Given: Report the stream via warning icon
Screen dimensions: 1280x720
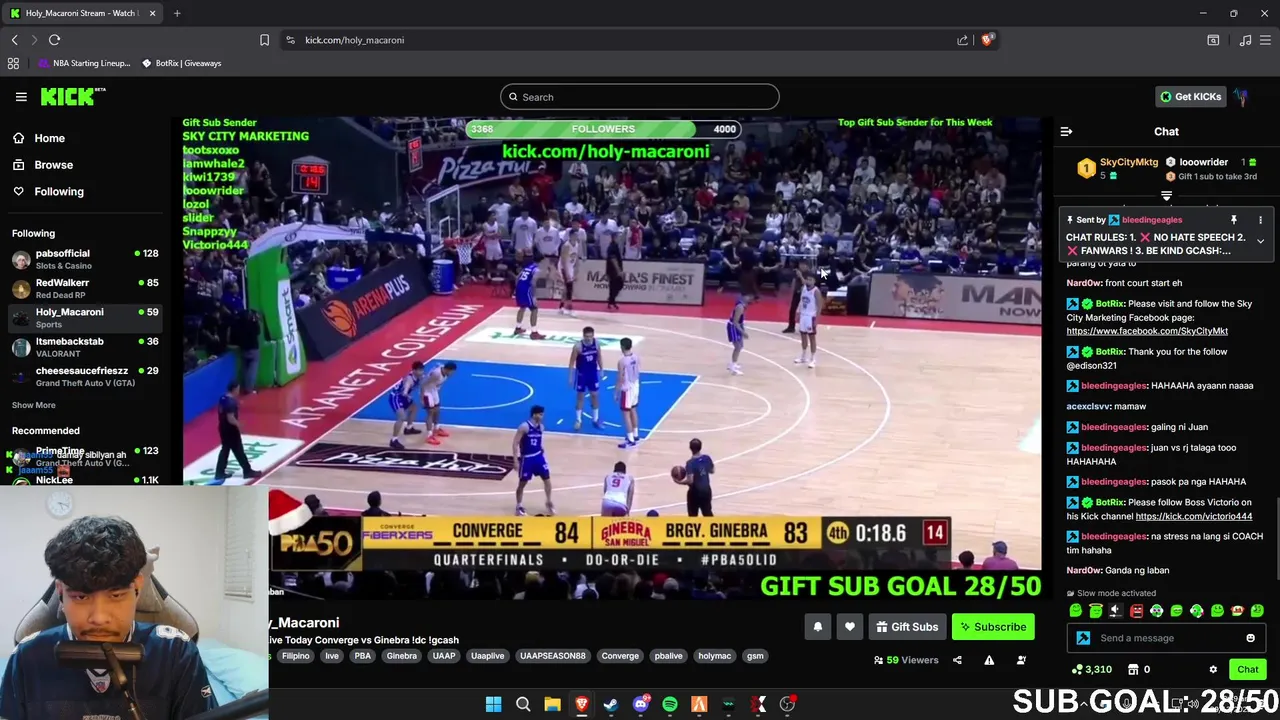Looking at the screenshot, I should [x=989, y=660].
